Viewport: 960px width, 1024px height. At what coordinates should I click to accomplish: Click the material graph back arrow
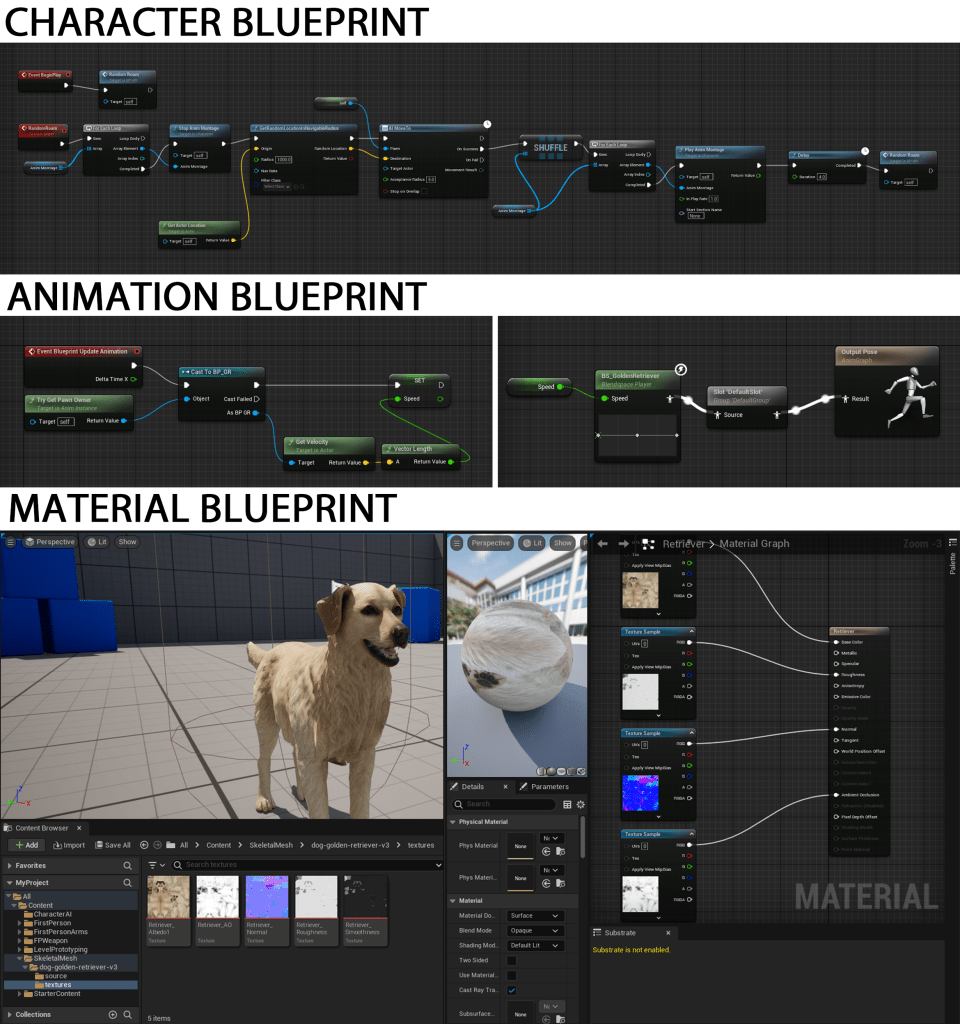point(602,544)
